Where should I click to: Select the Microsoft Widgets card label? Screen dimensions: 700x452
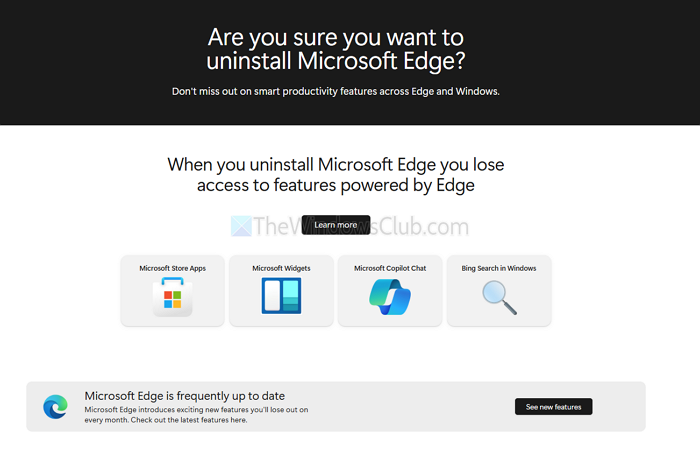(x=281, y=268)
